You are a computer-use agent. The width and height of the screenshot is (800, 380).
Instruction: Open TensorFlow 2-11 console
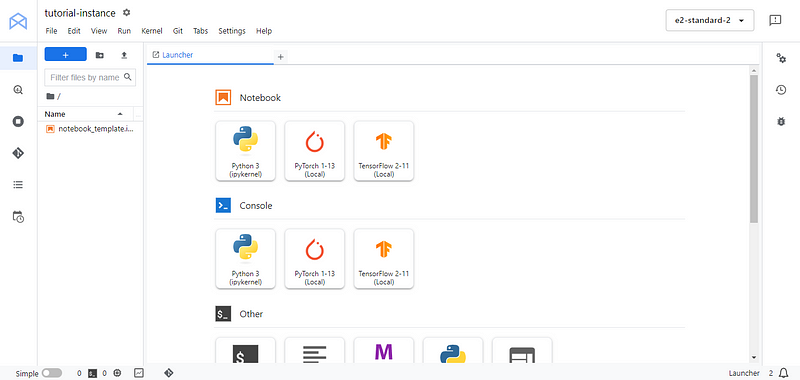pos(384,259)
